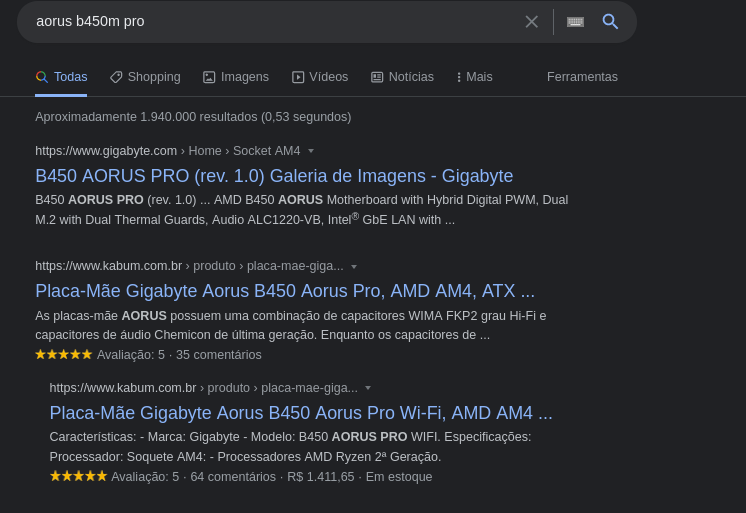Viewport: 746px width, 513px height.
Task: Click the Vídeos play icon
Action: (x=298, y=77)
